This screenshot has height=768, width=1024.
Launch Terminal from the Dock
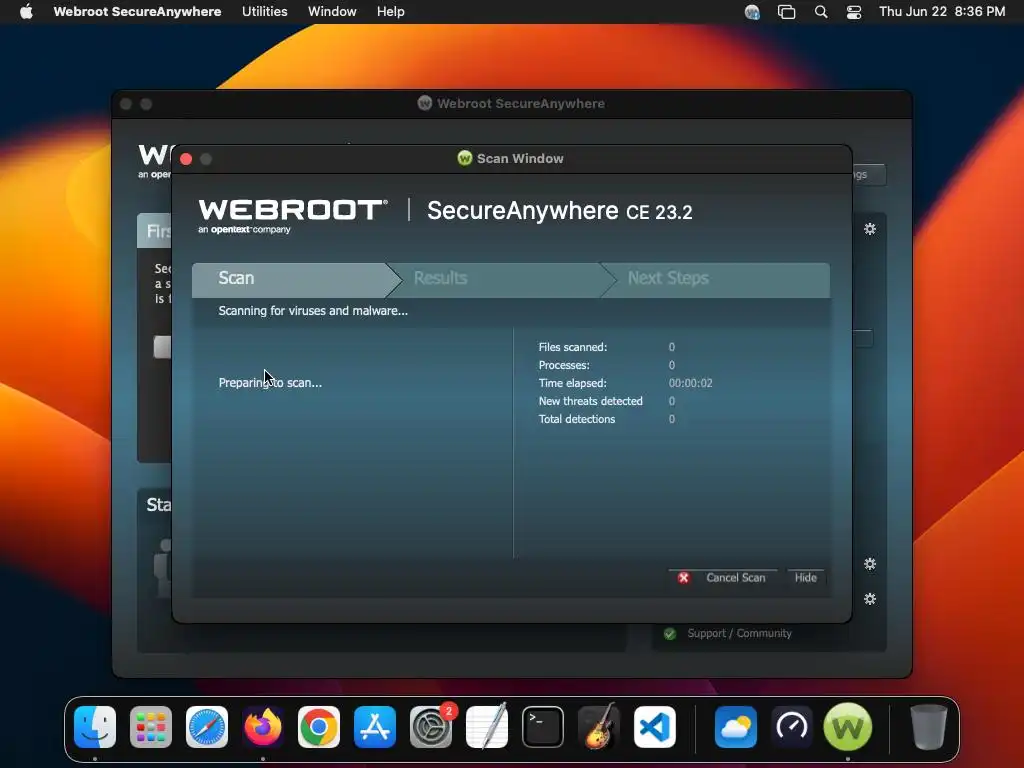coord(543,727)
